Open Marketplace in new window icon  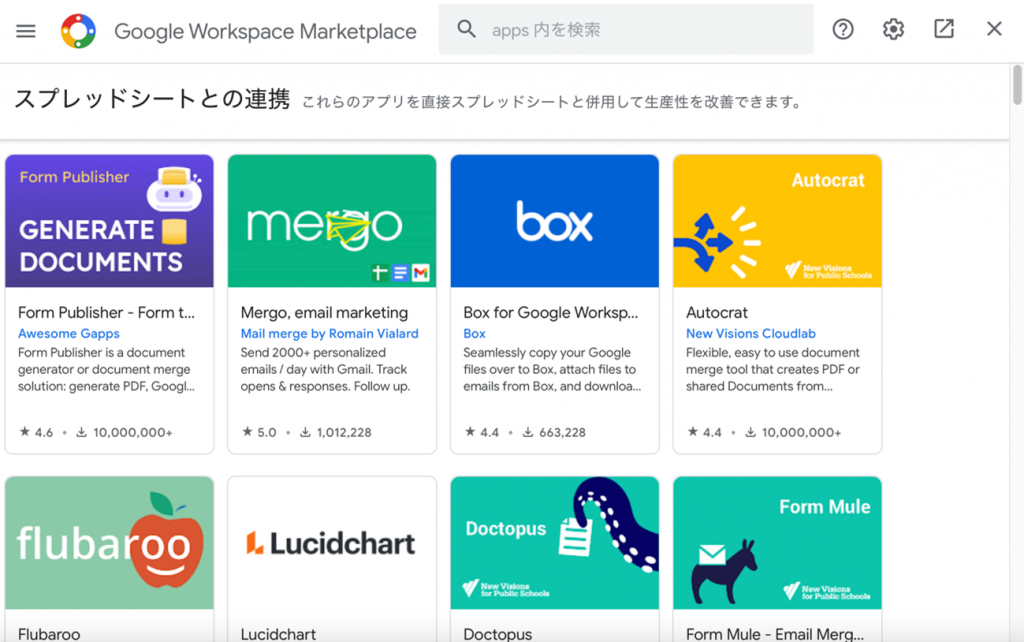944,29
